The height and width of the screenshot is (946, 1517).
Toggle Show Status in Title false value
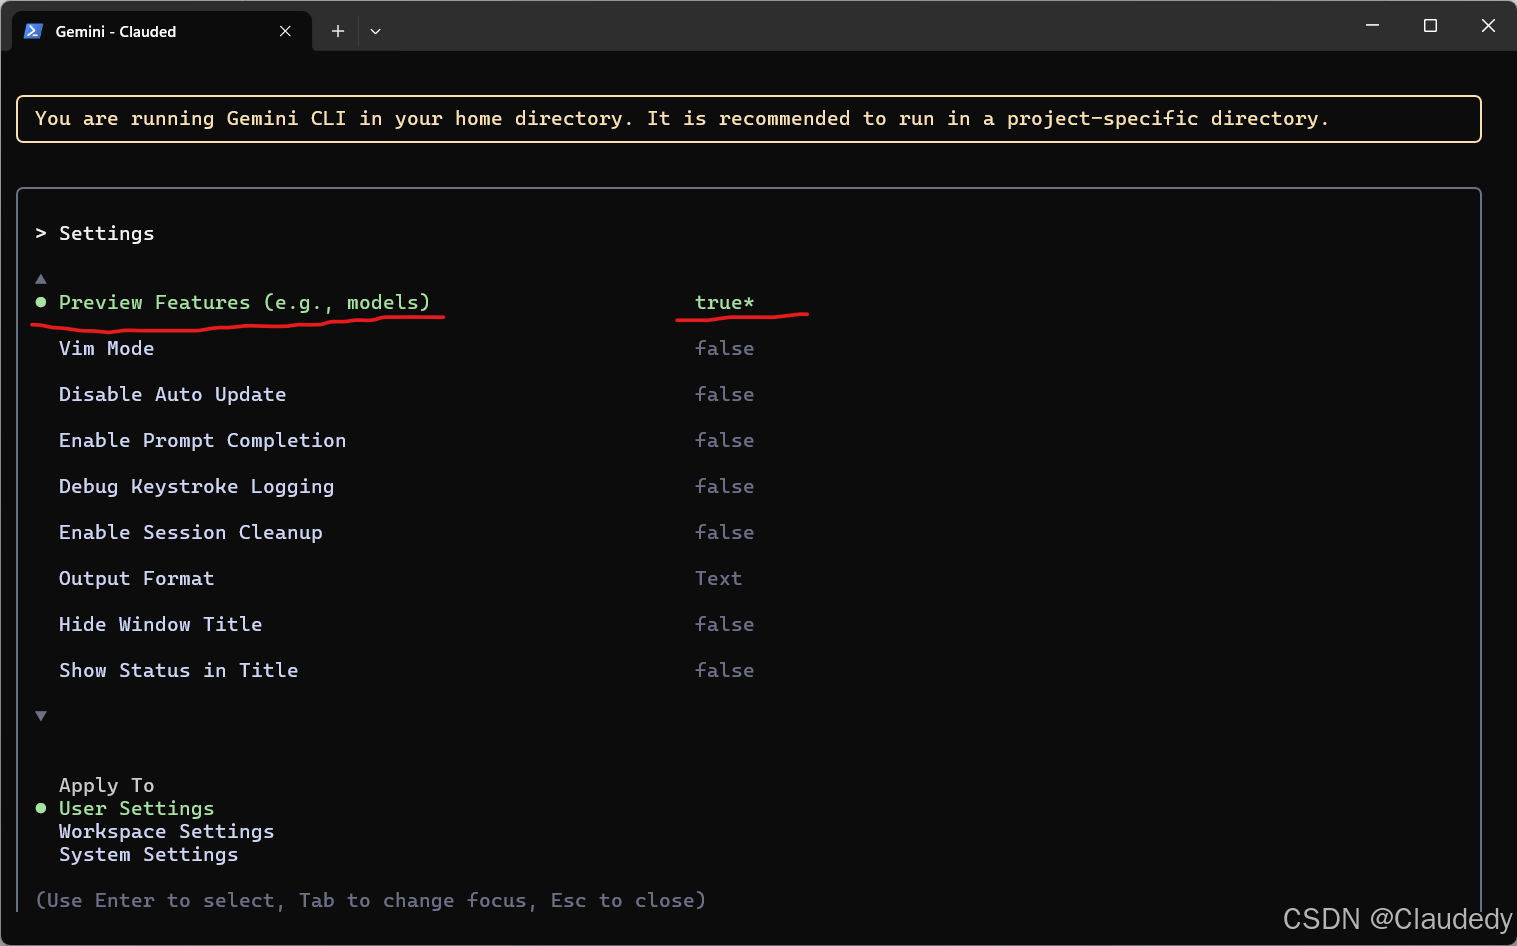tap(724, 670)
